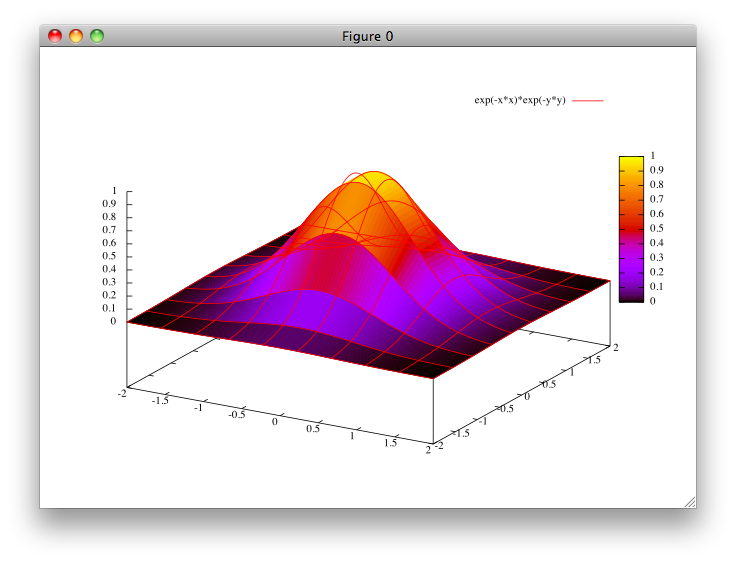Grab the window resize grip corner
The image size is (736, 563).
coord(689,502)
